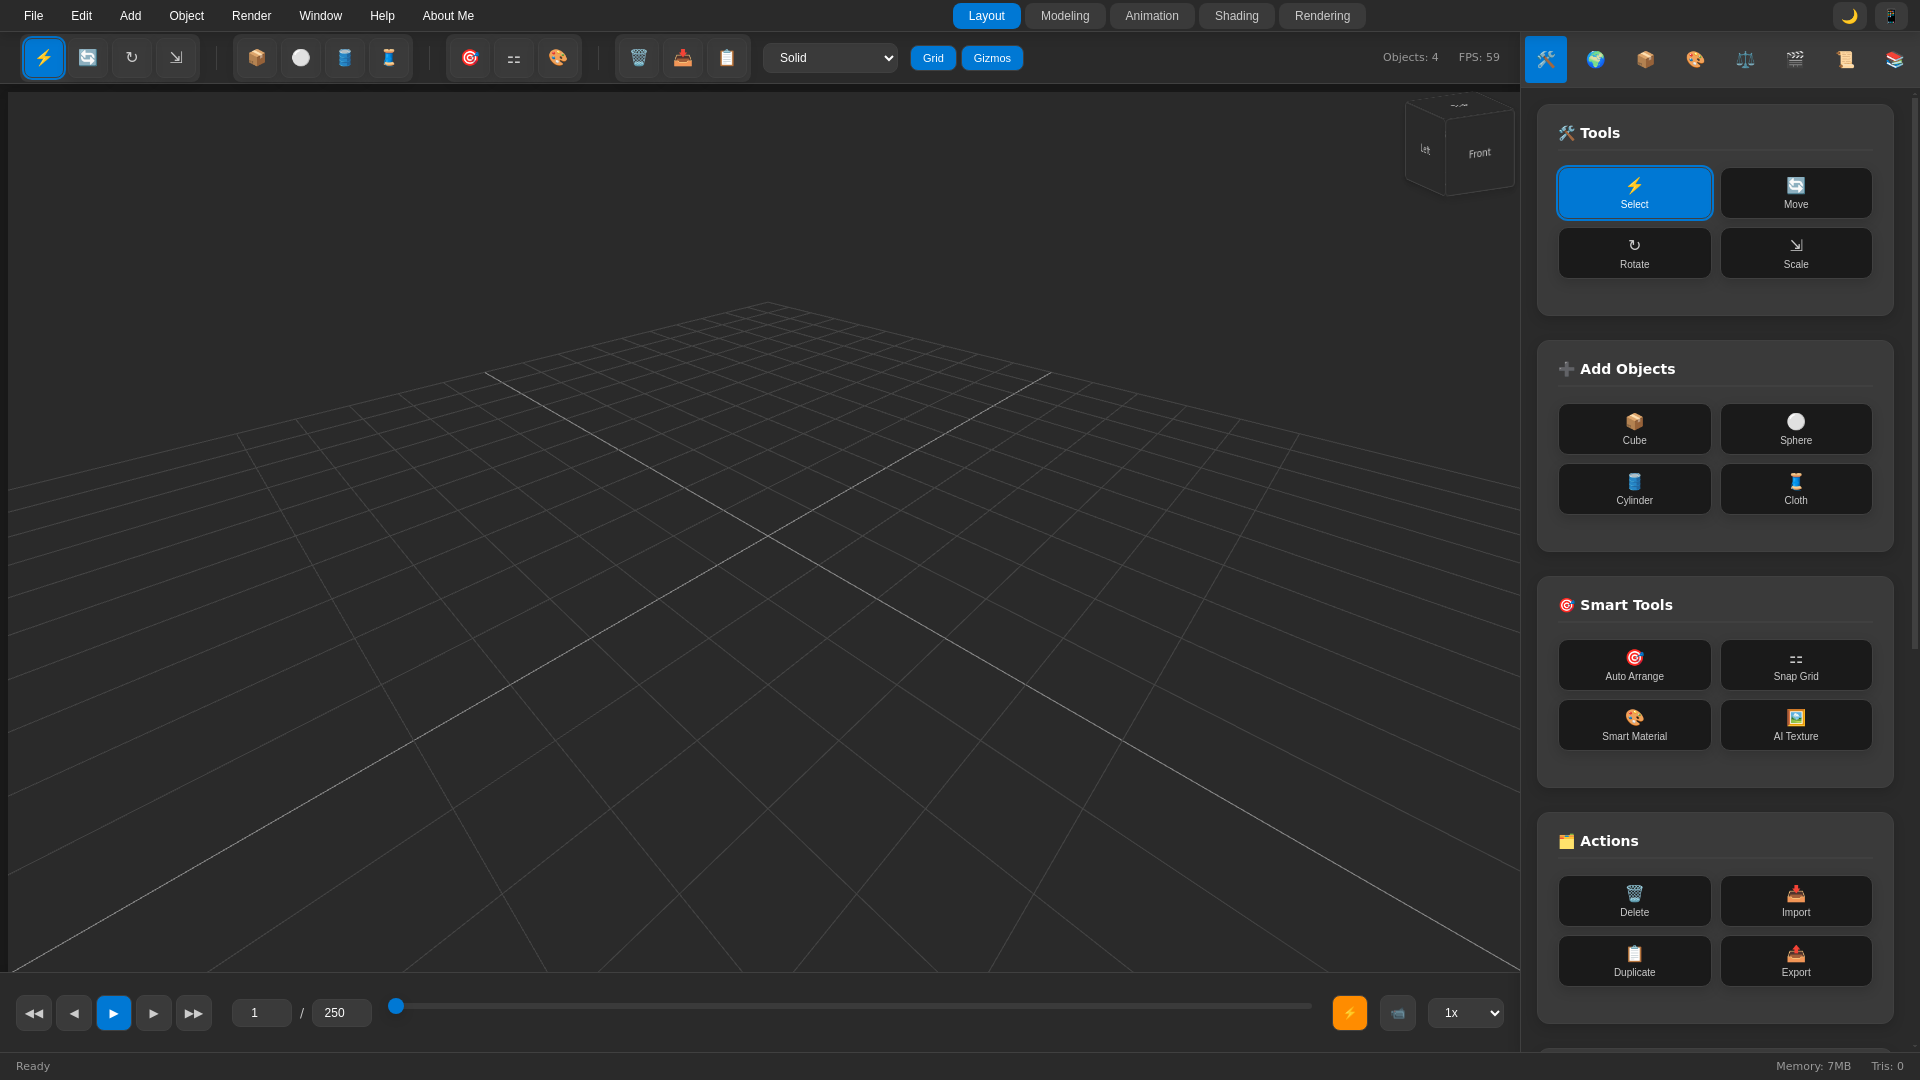Open the books library panel tab
1920x1080 pixels.
click(x=1895, y=60)
